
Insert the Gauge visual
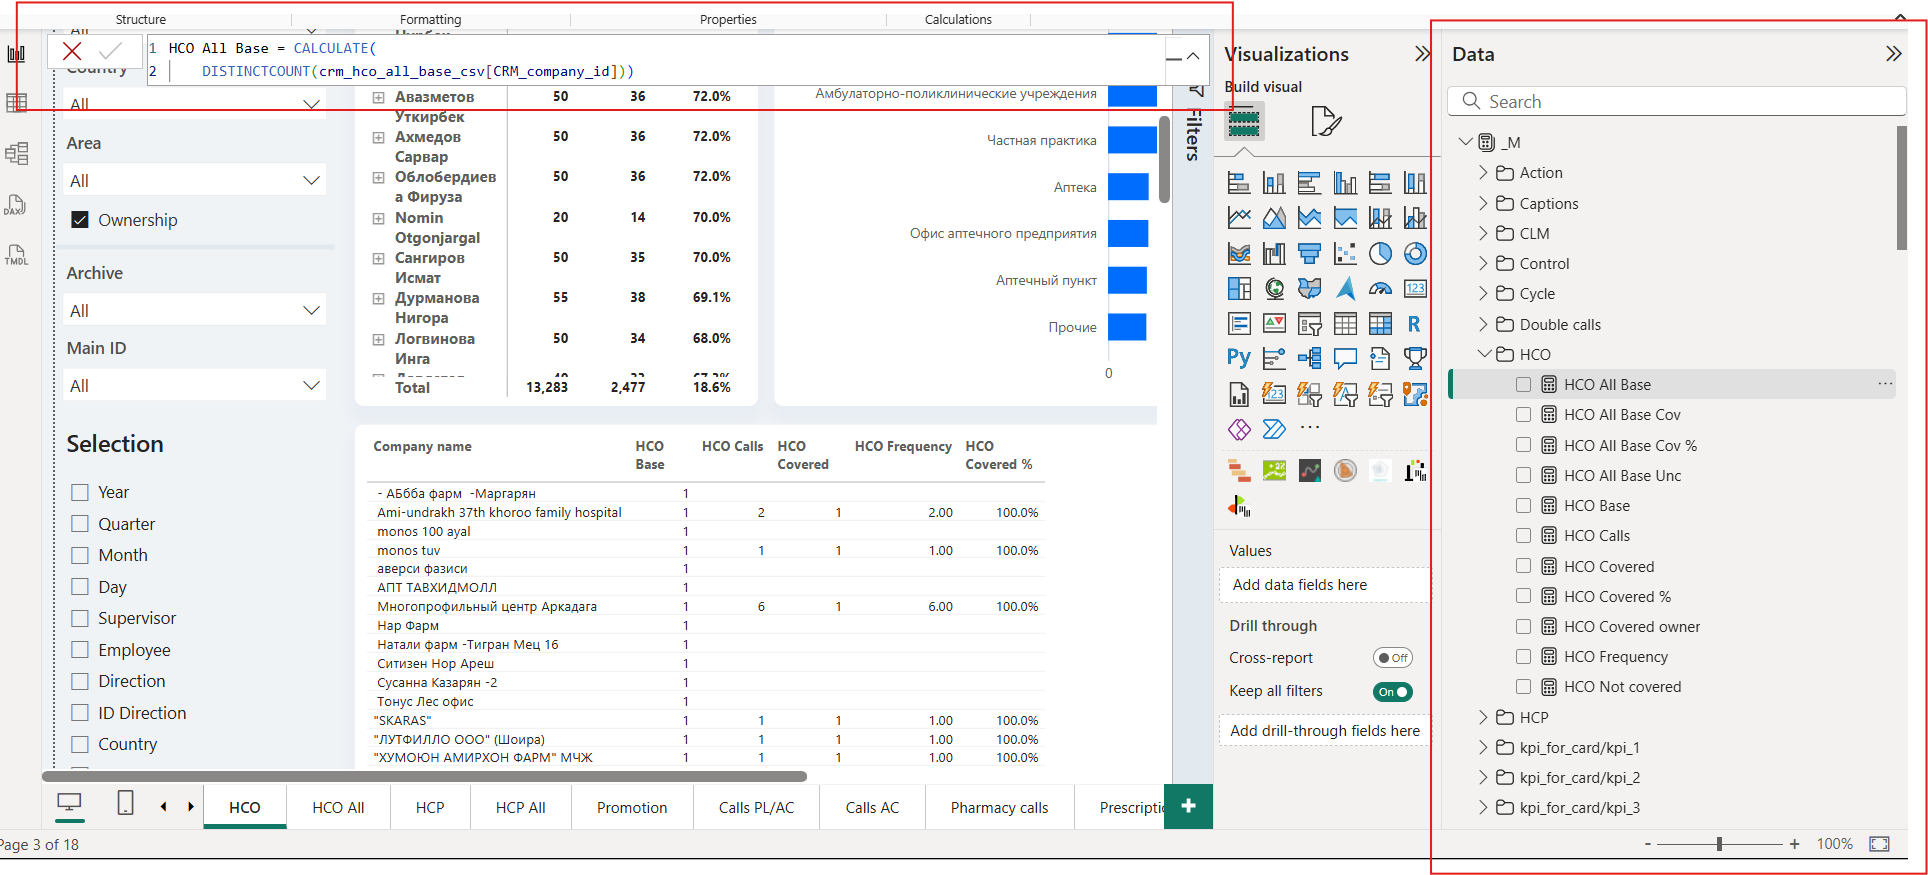1380,289
